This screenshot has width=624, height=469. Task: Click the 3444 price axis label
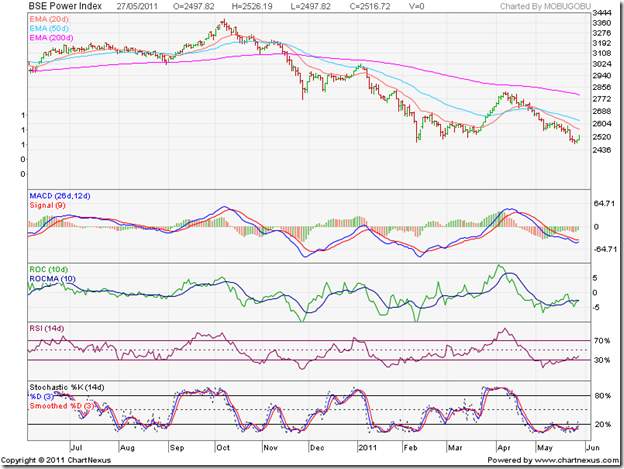(602, 13)
